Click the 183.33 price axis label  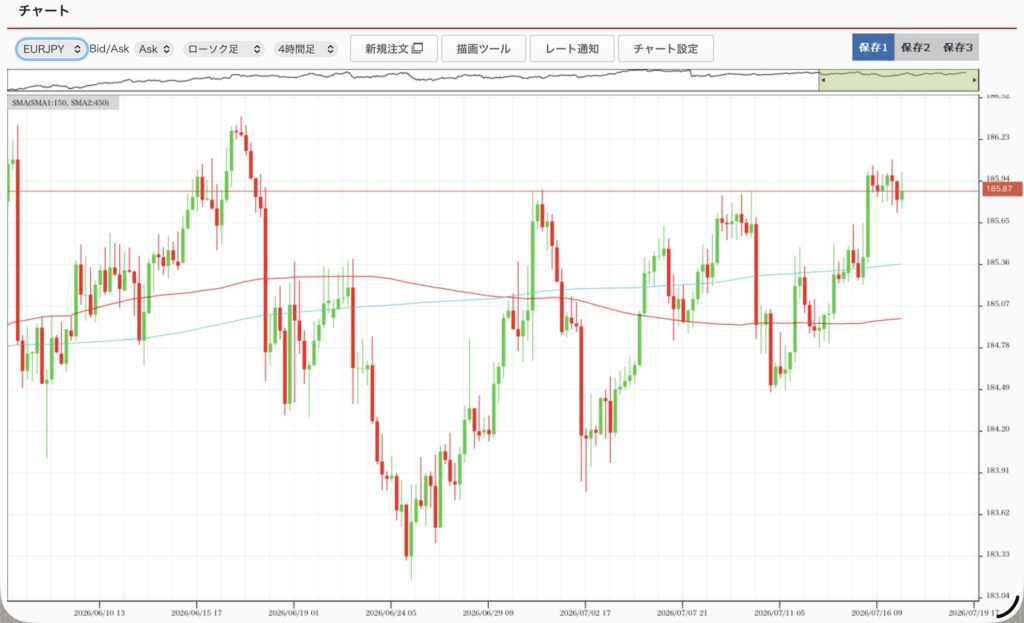pos(997,554)
